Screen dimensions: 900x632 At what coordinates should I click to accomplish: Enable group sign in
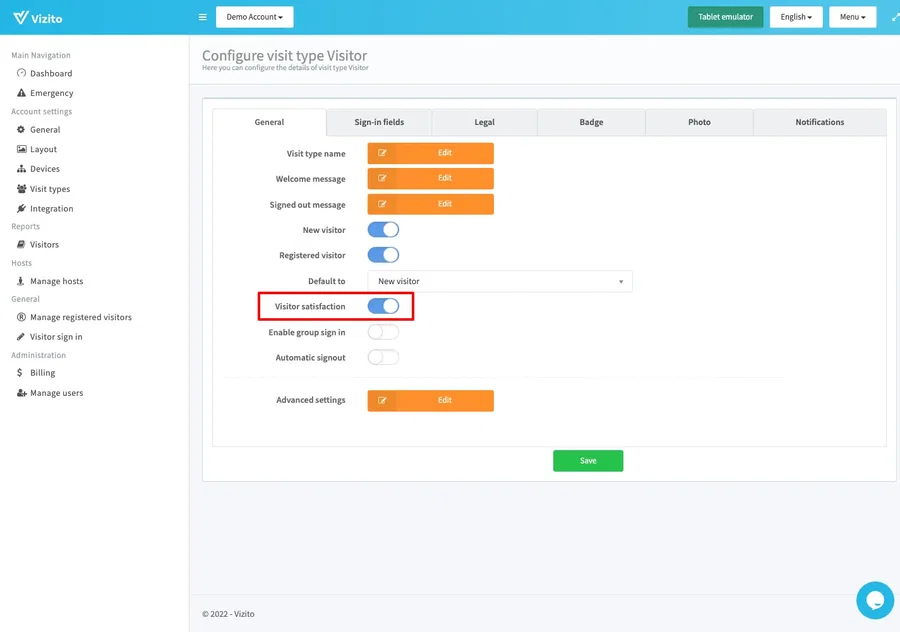(x=383, y=331)
